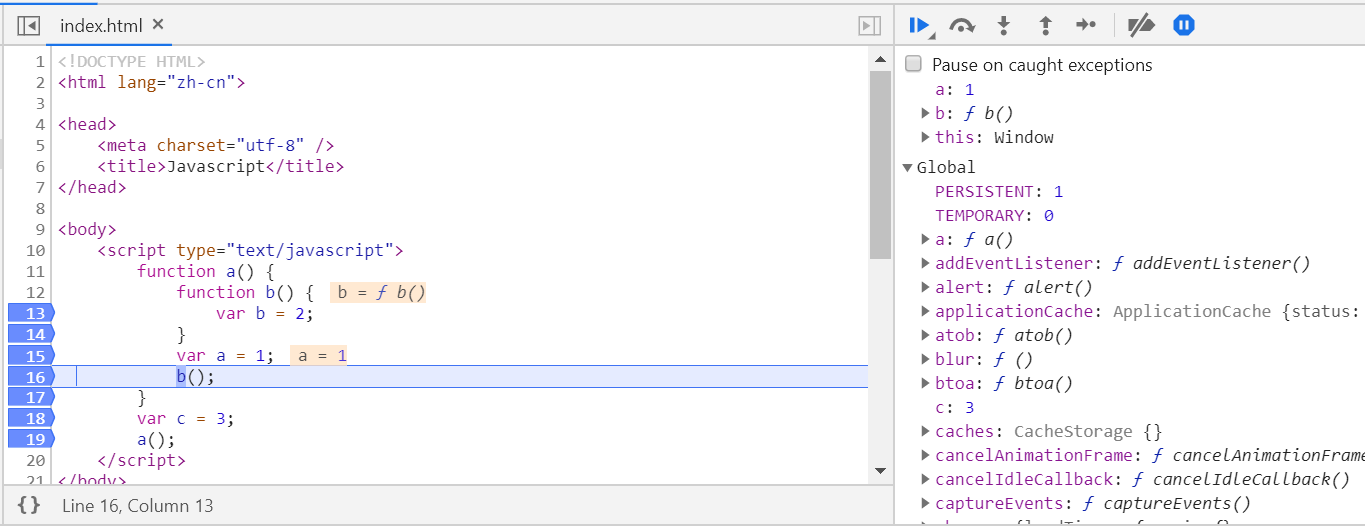Click line number 12 gutter
Viewport: 1365px width, 526px height.
pyautogui.click(x=34, y=292)
